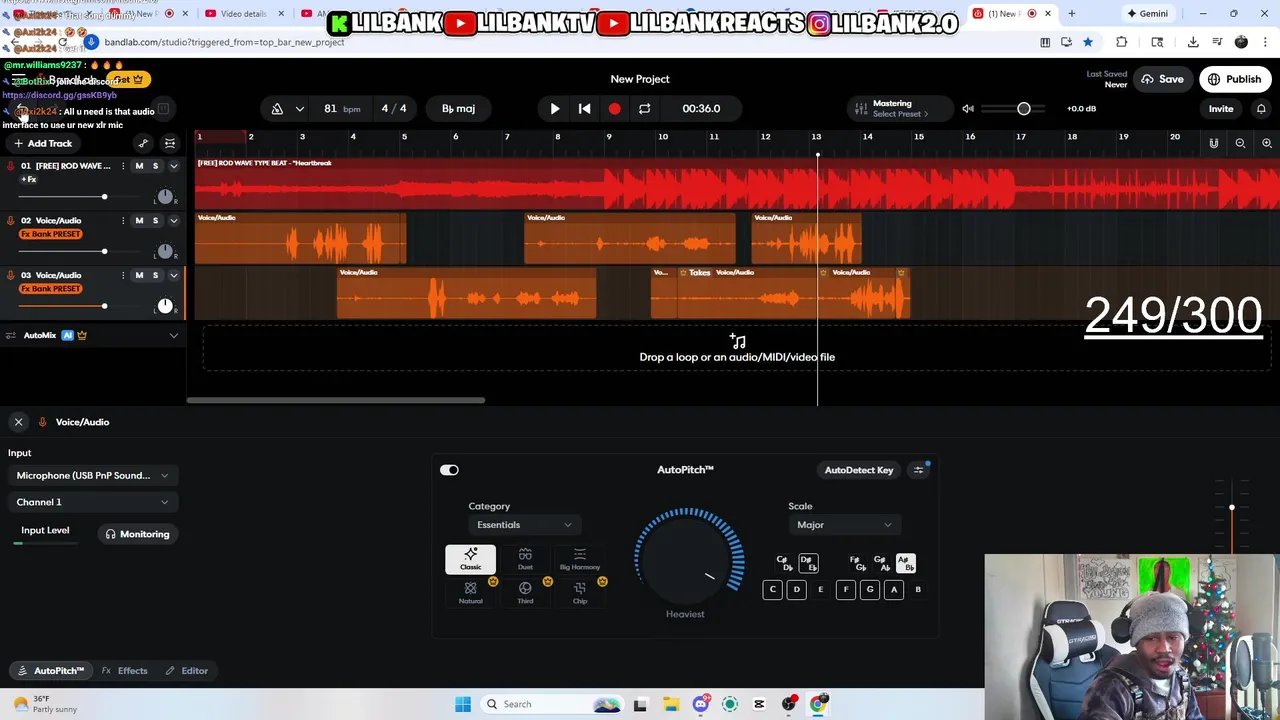Open the B♭ maj key selector
The height and width of the screenshot is (720, 1280).
[459, 108]
